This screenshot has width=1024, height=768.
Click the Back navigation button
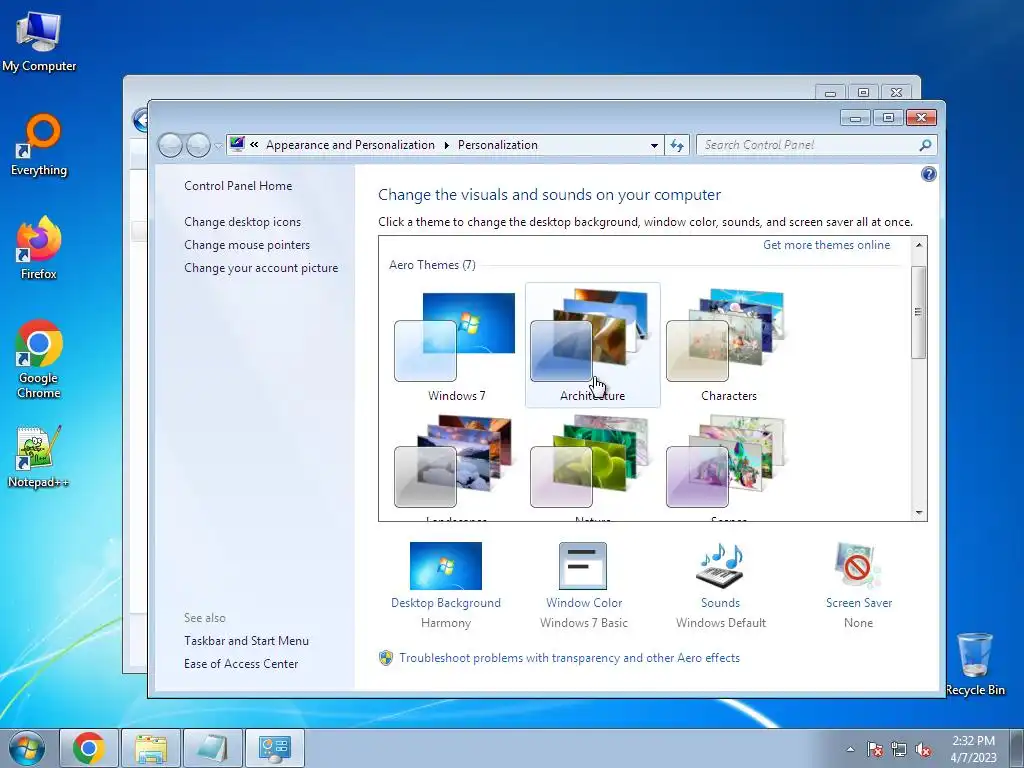pos(170,145)
